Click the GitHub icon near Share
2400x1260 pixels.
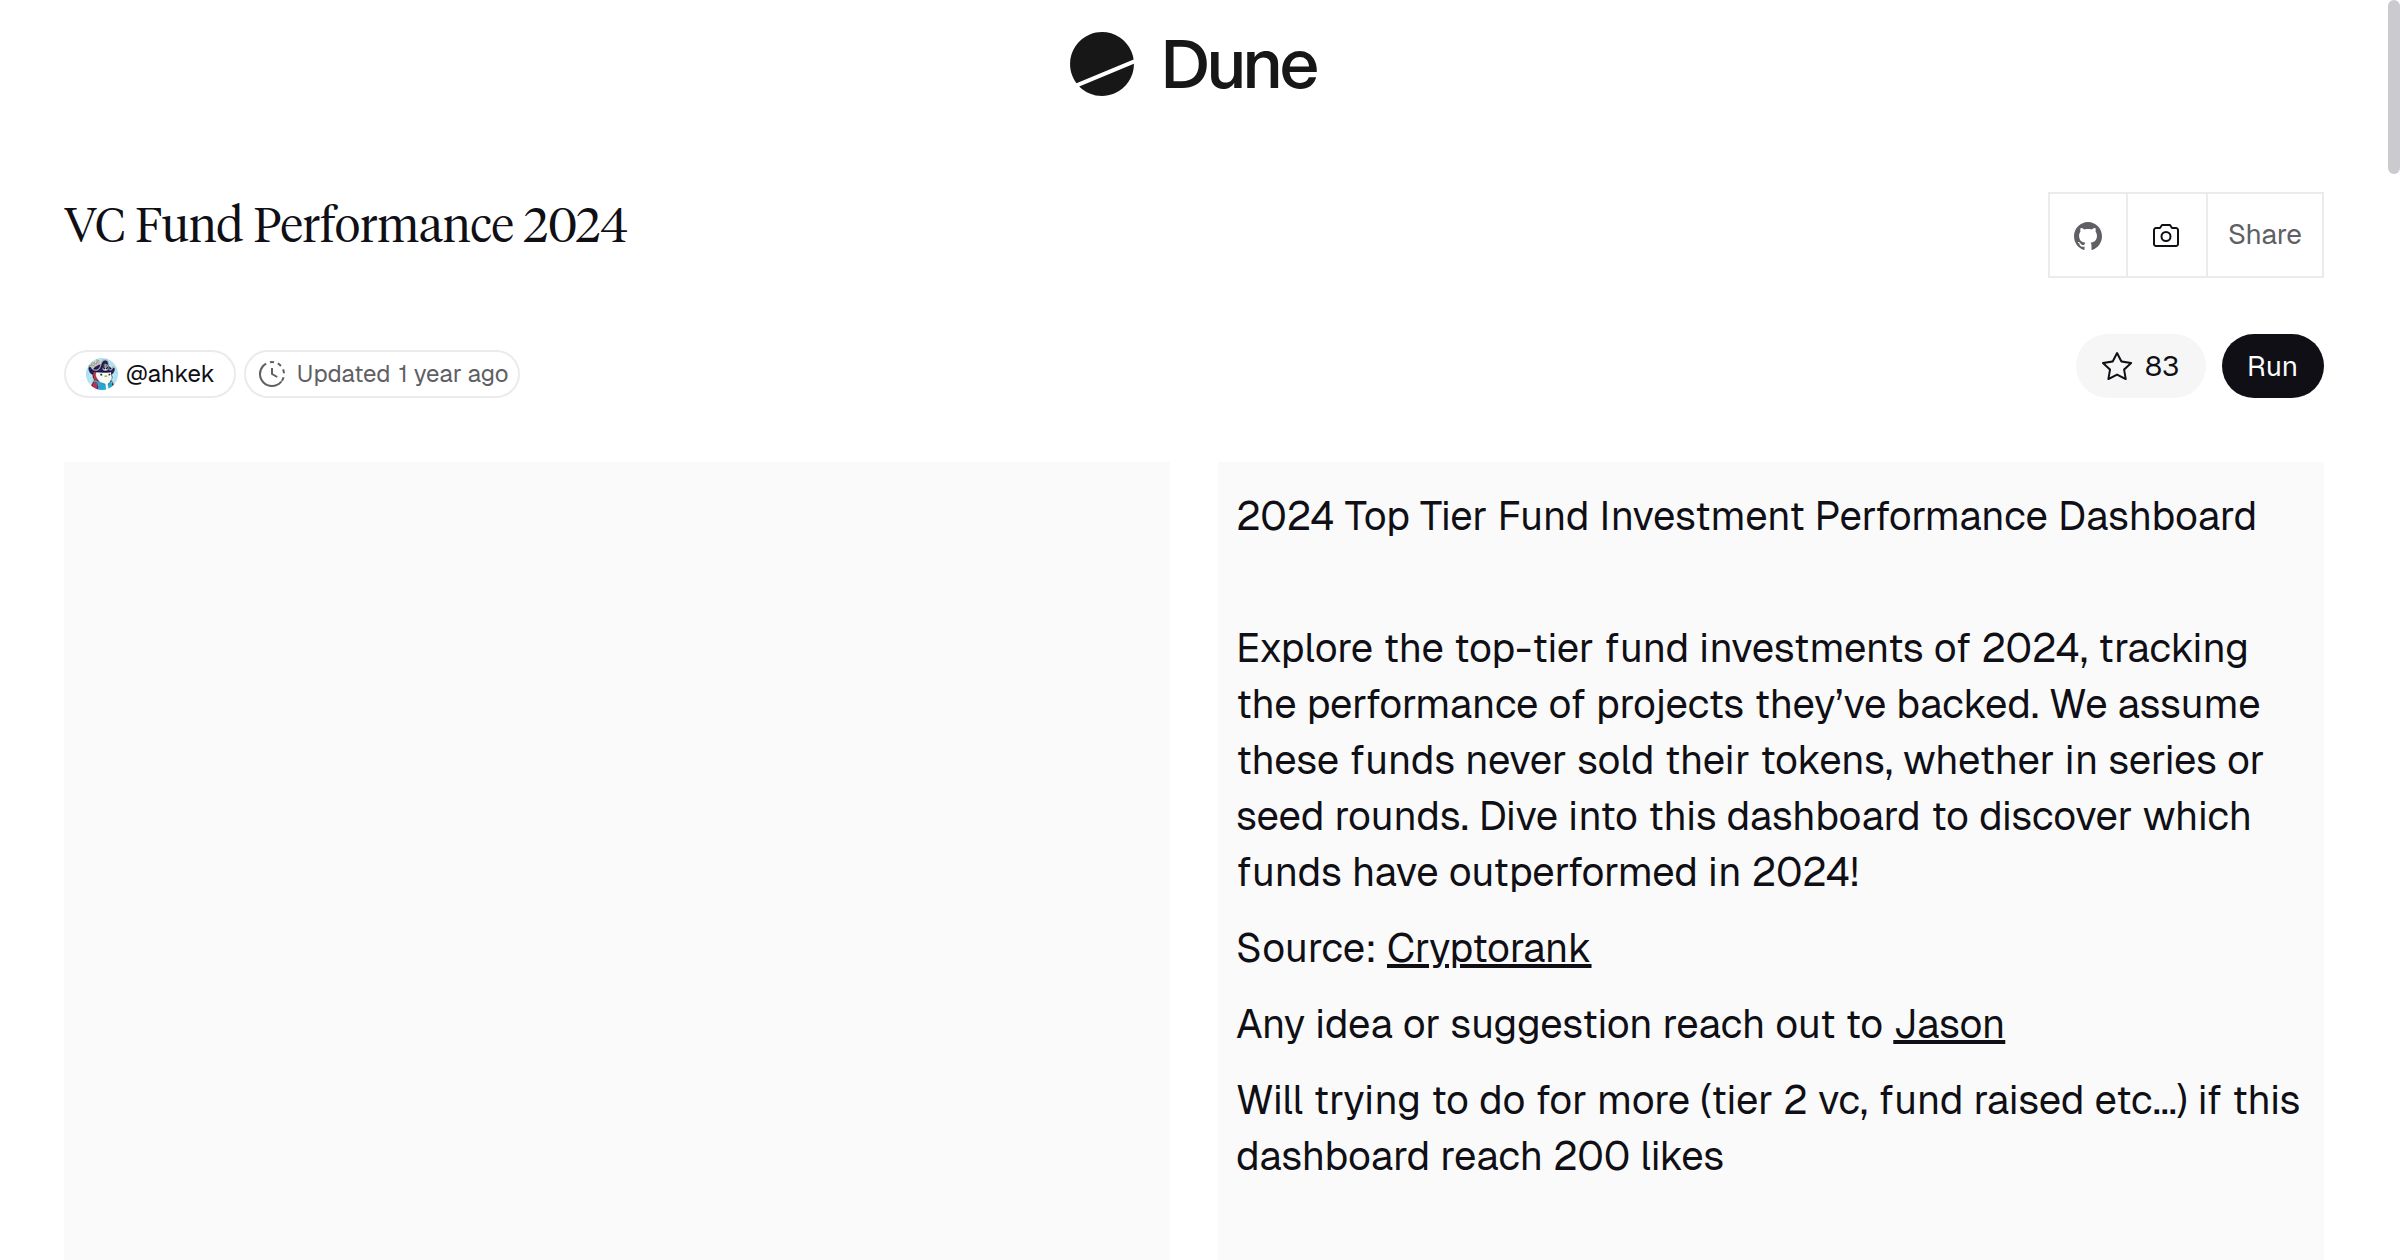[2089, 235]
